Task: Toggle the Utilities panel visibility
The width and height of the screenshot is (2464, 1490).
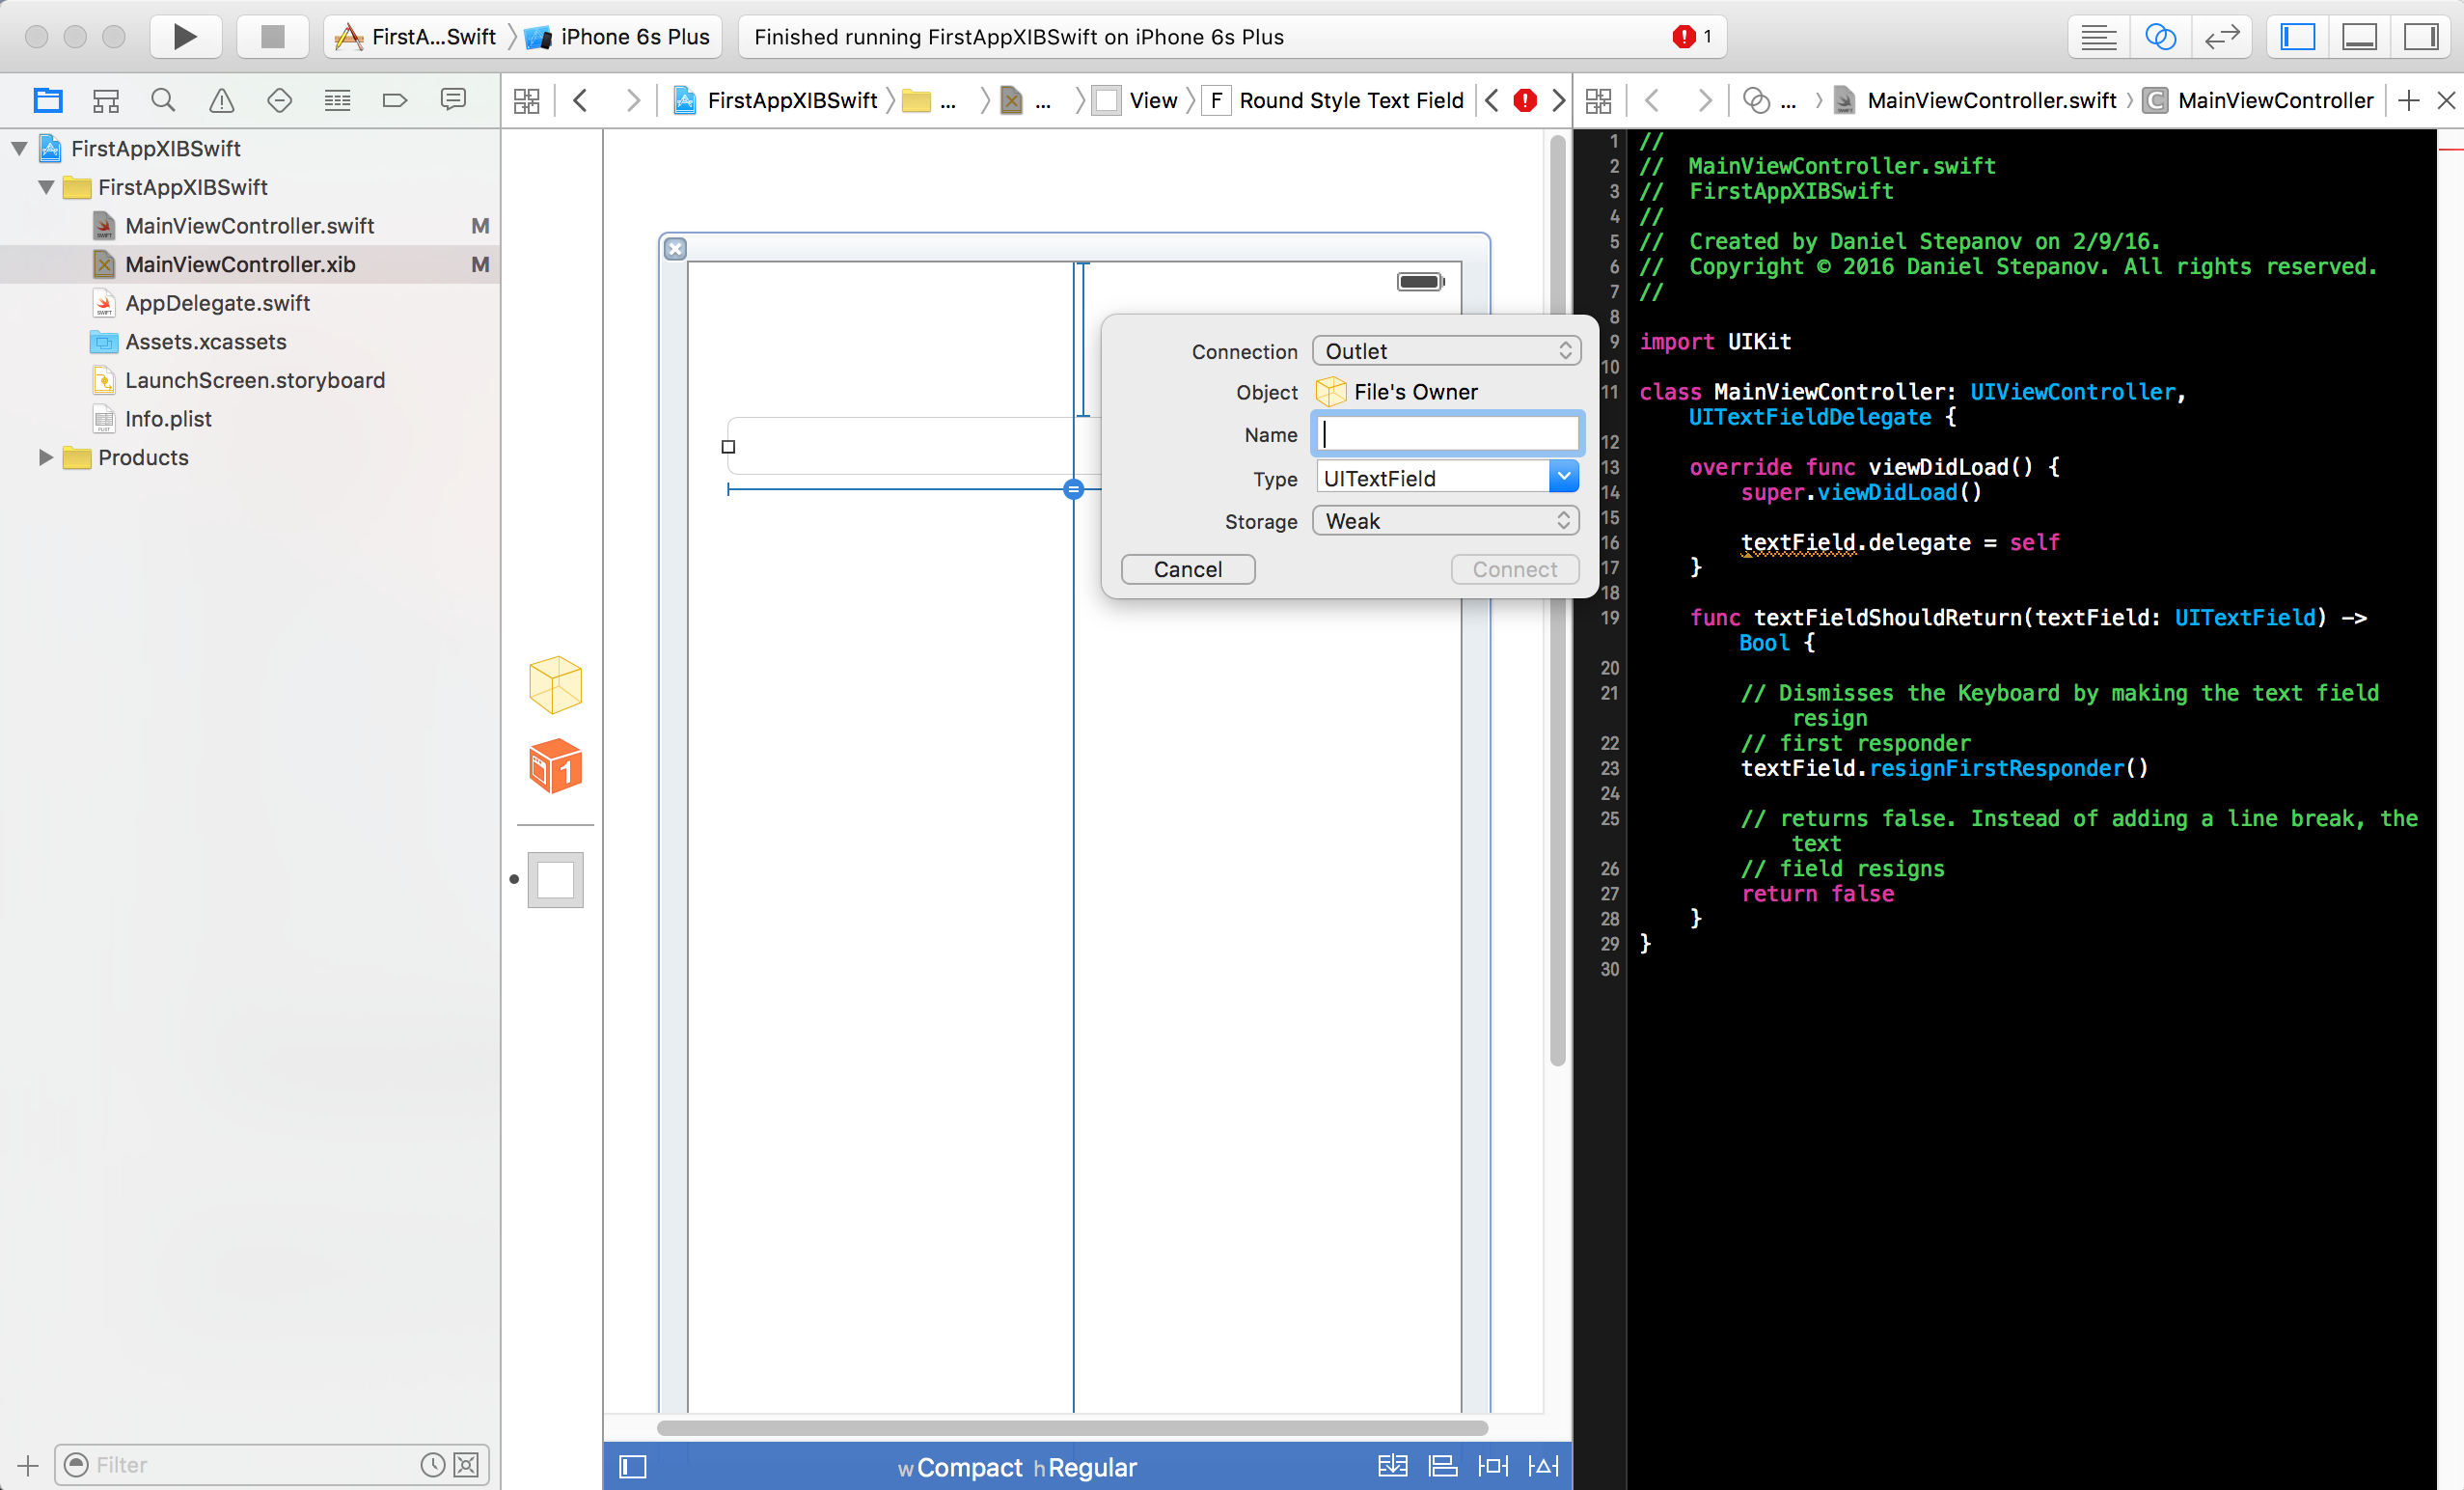Action: point(2421,37)
